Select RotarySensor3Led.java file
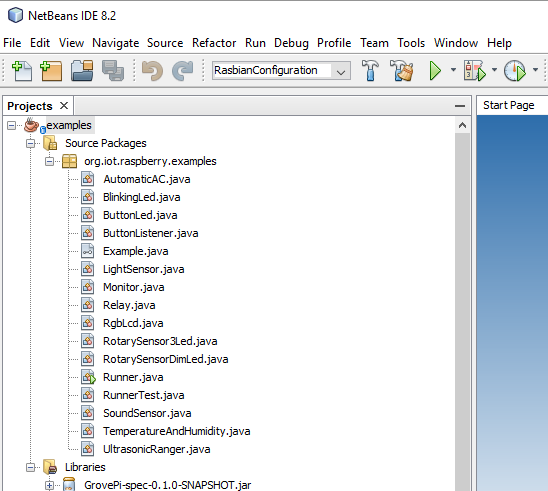Image resolution: width=548 pixels, height=491 pixels. 160,341
